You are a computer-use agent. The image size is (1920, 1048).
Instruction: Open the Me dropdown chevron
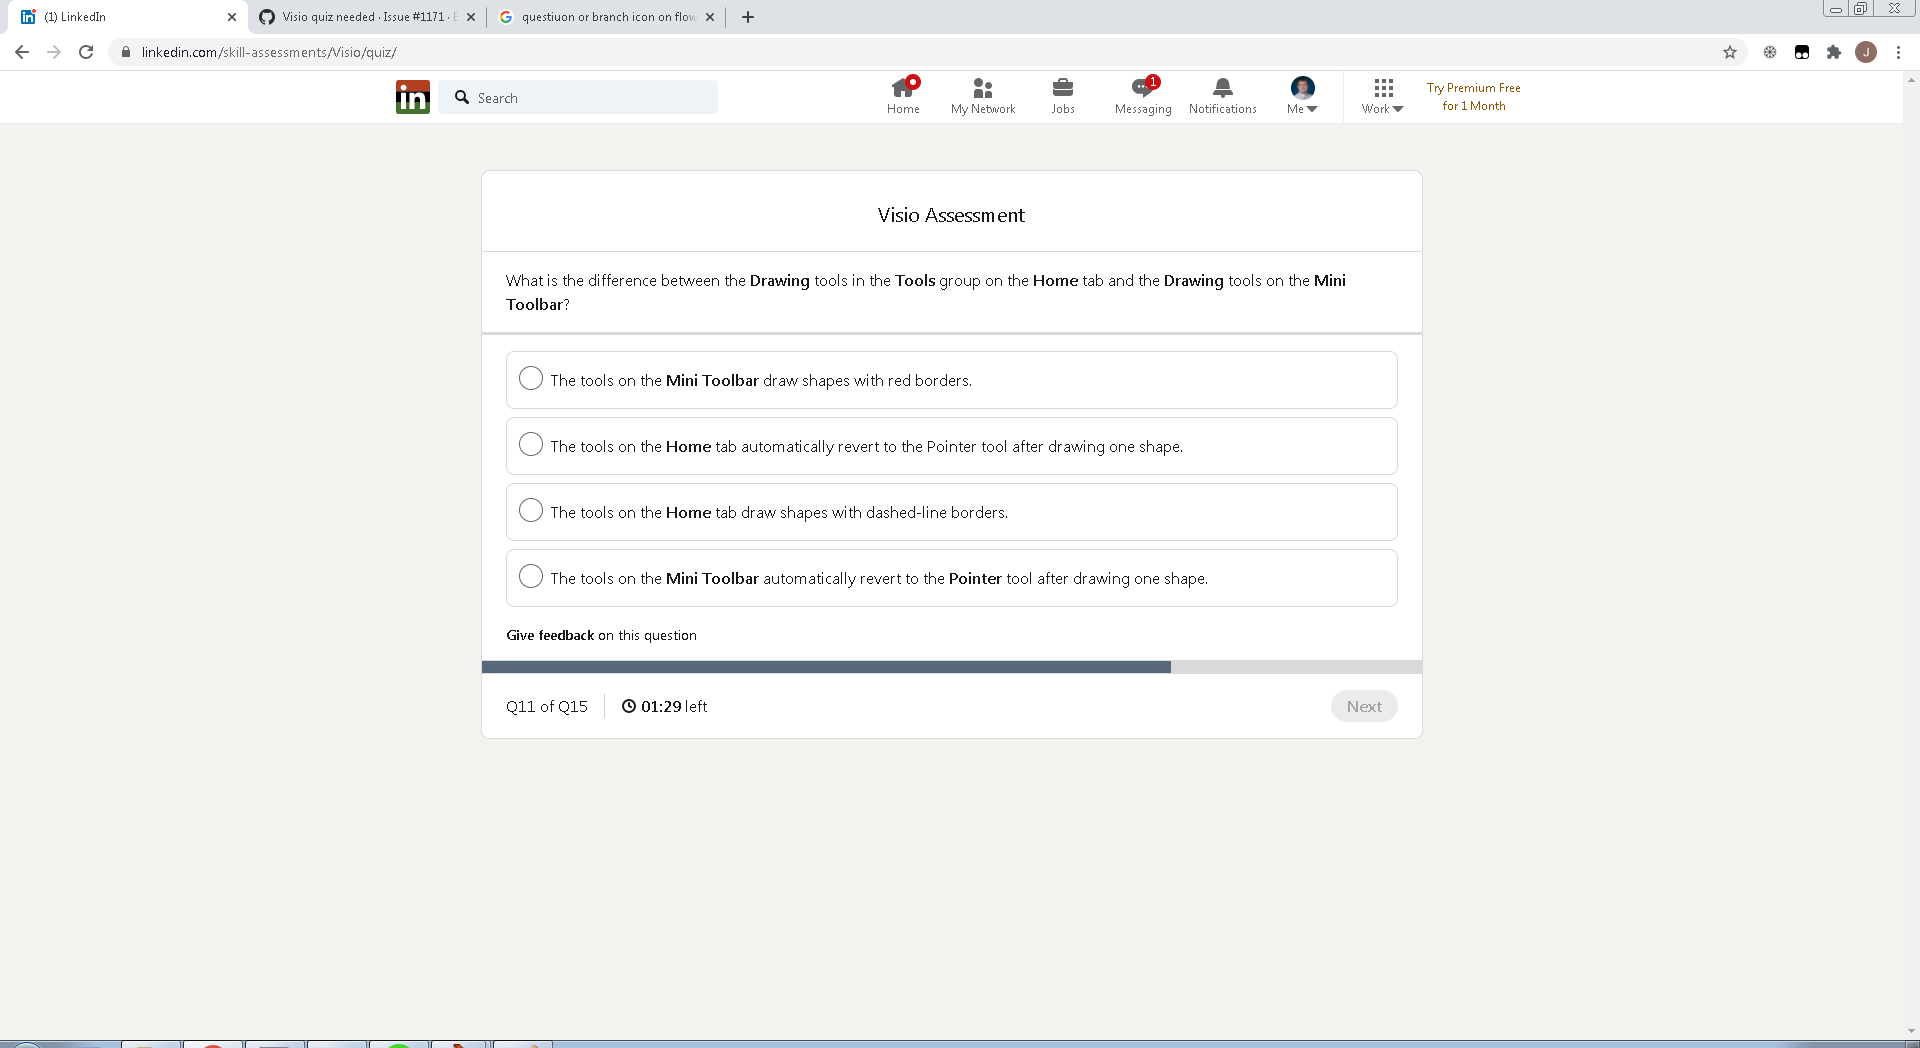pyautogui.click(x=1312, y=108)
